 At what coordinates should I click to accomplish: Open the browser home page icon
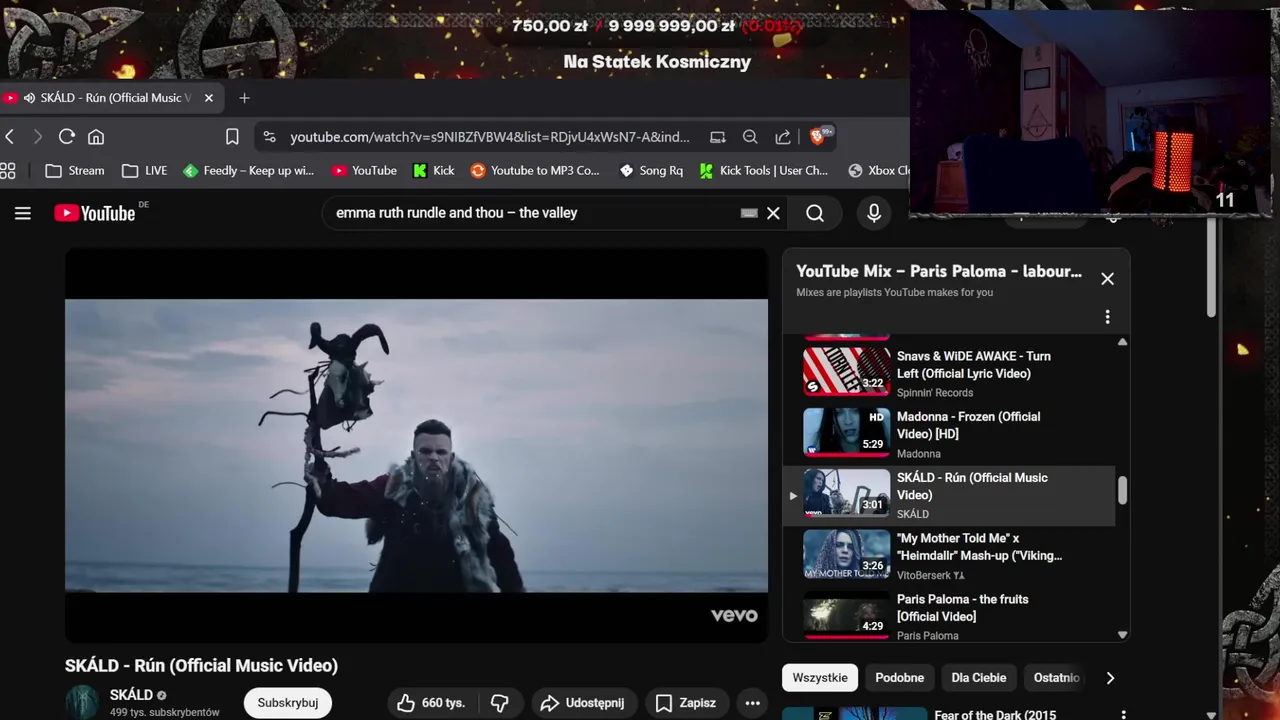(x=96, y=137)
